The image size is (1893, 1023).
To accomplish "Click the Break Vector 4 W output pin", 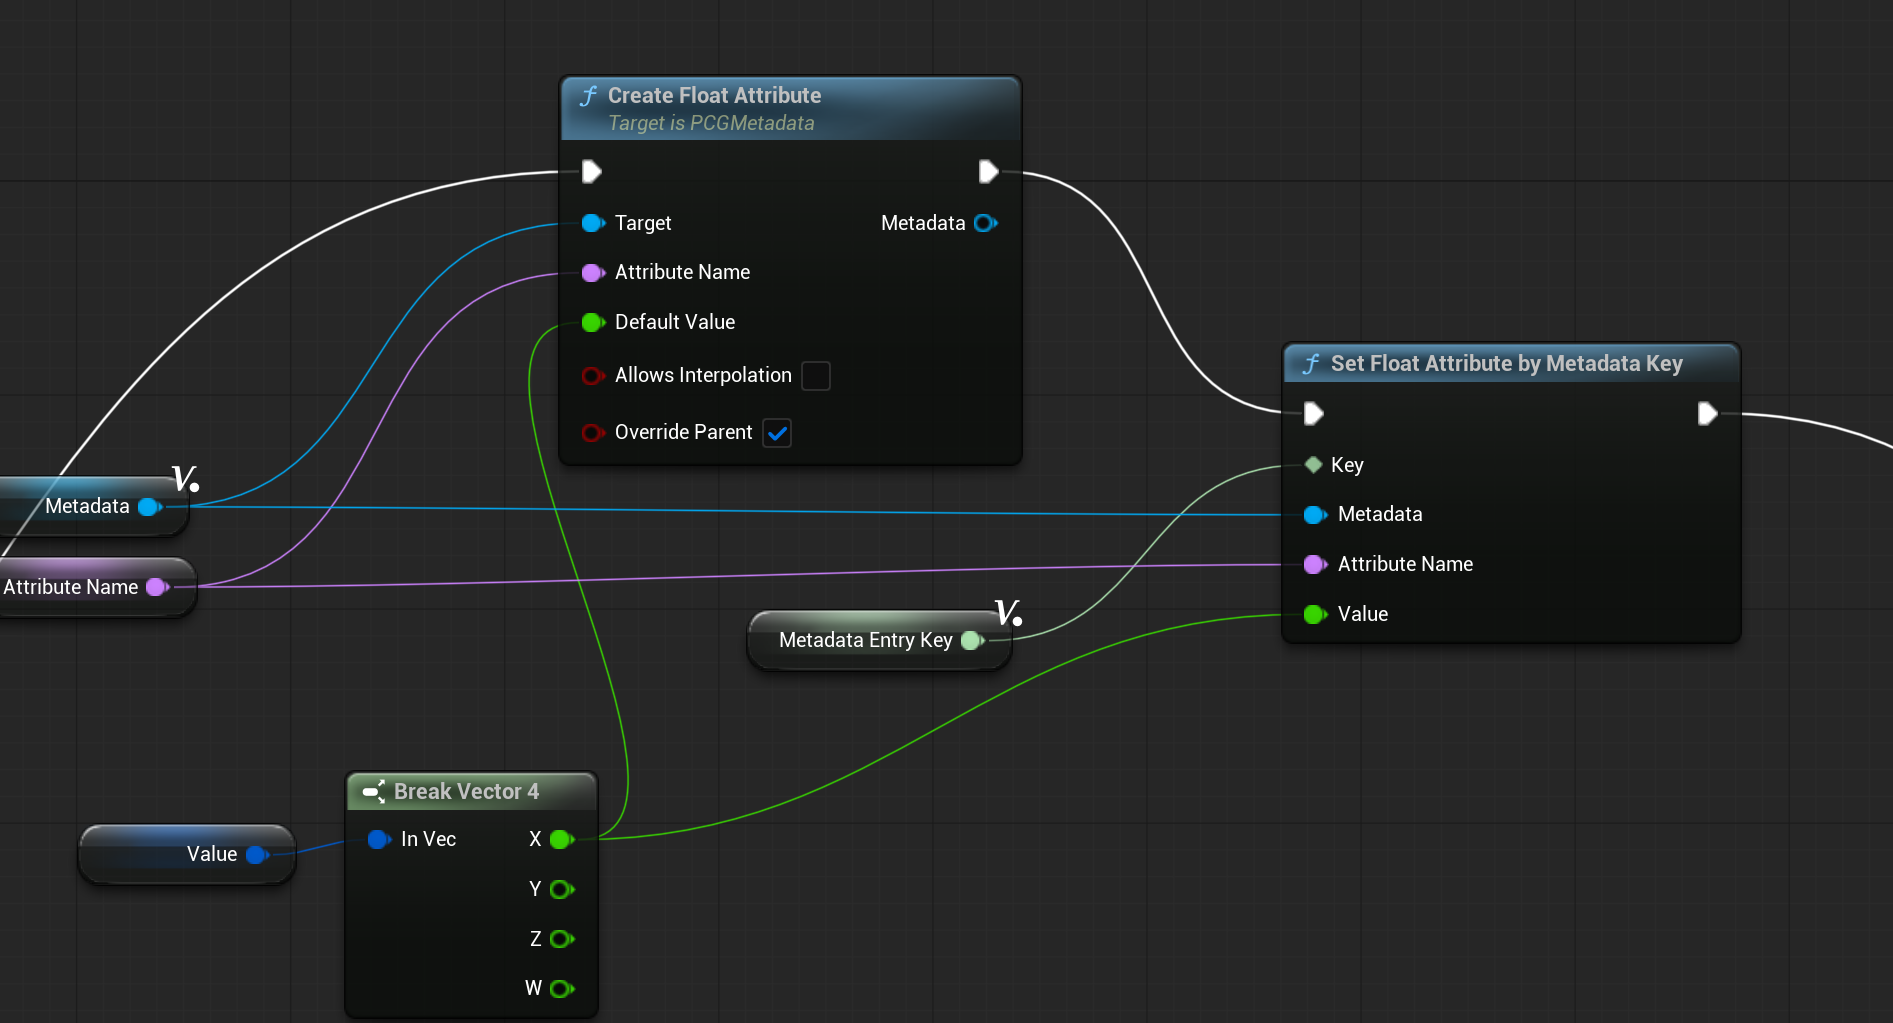I will [561, 989].
